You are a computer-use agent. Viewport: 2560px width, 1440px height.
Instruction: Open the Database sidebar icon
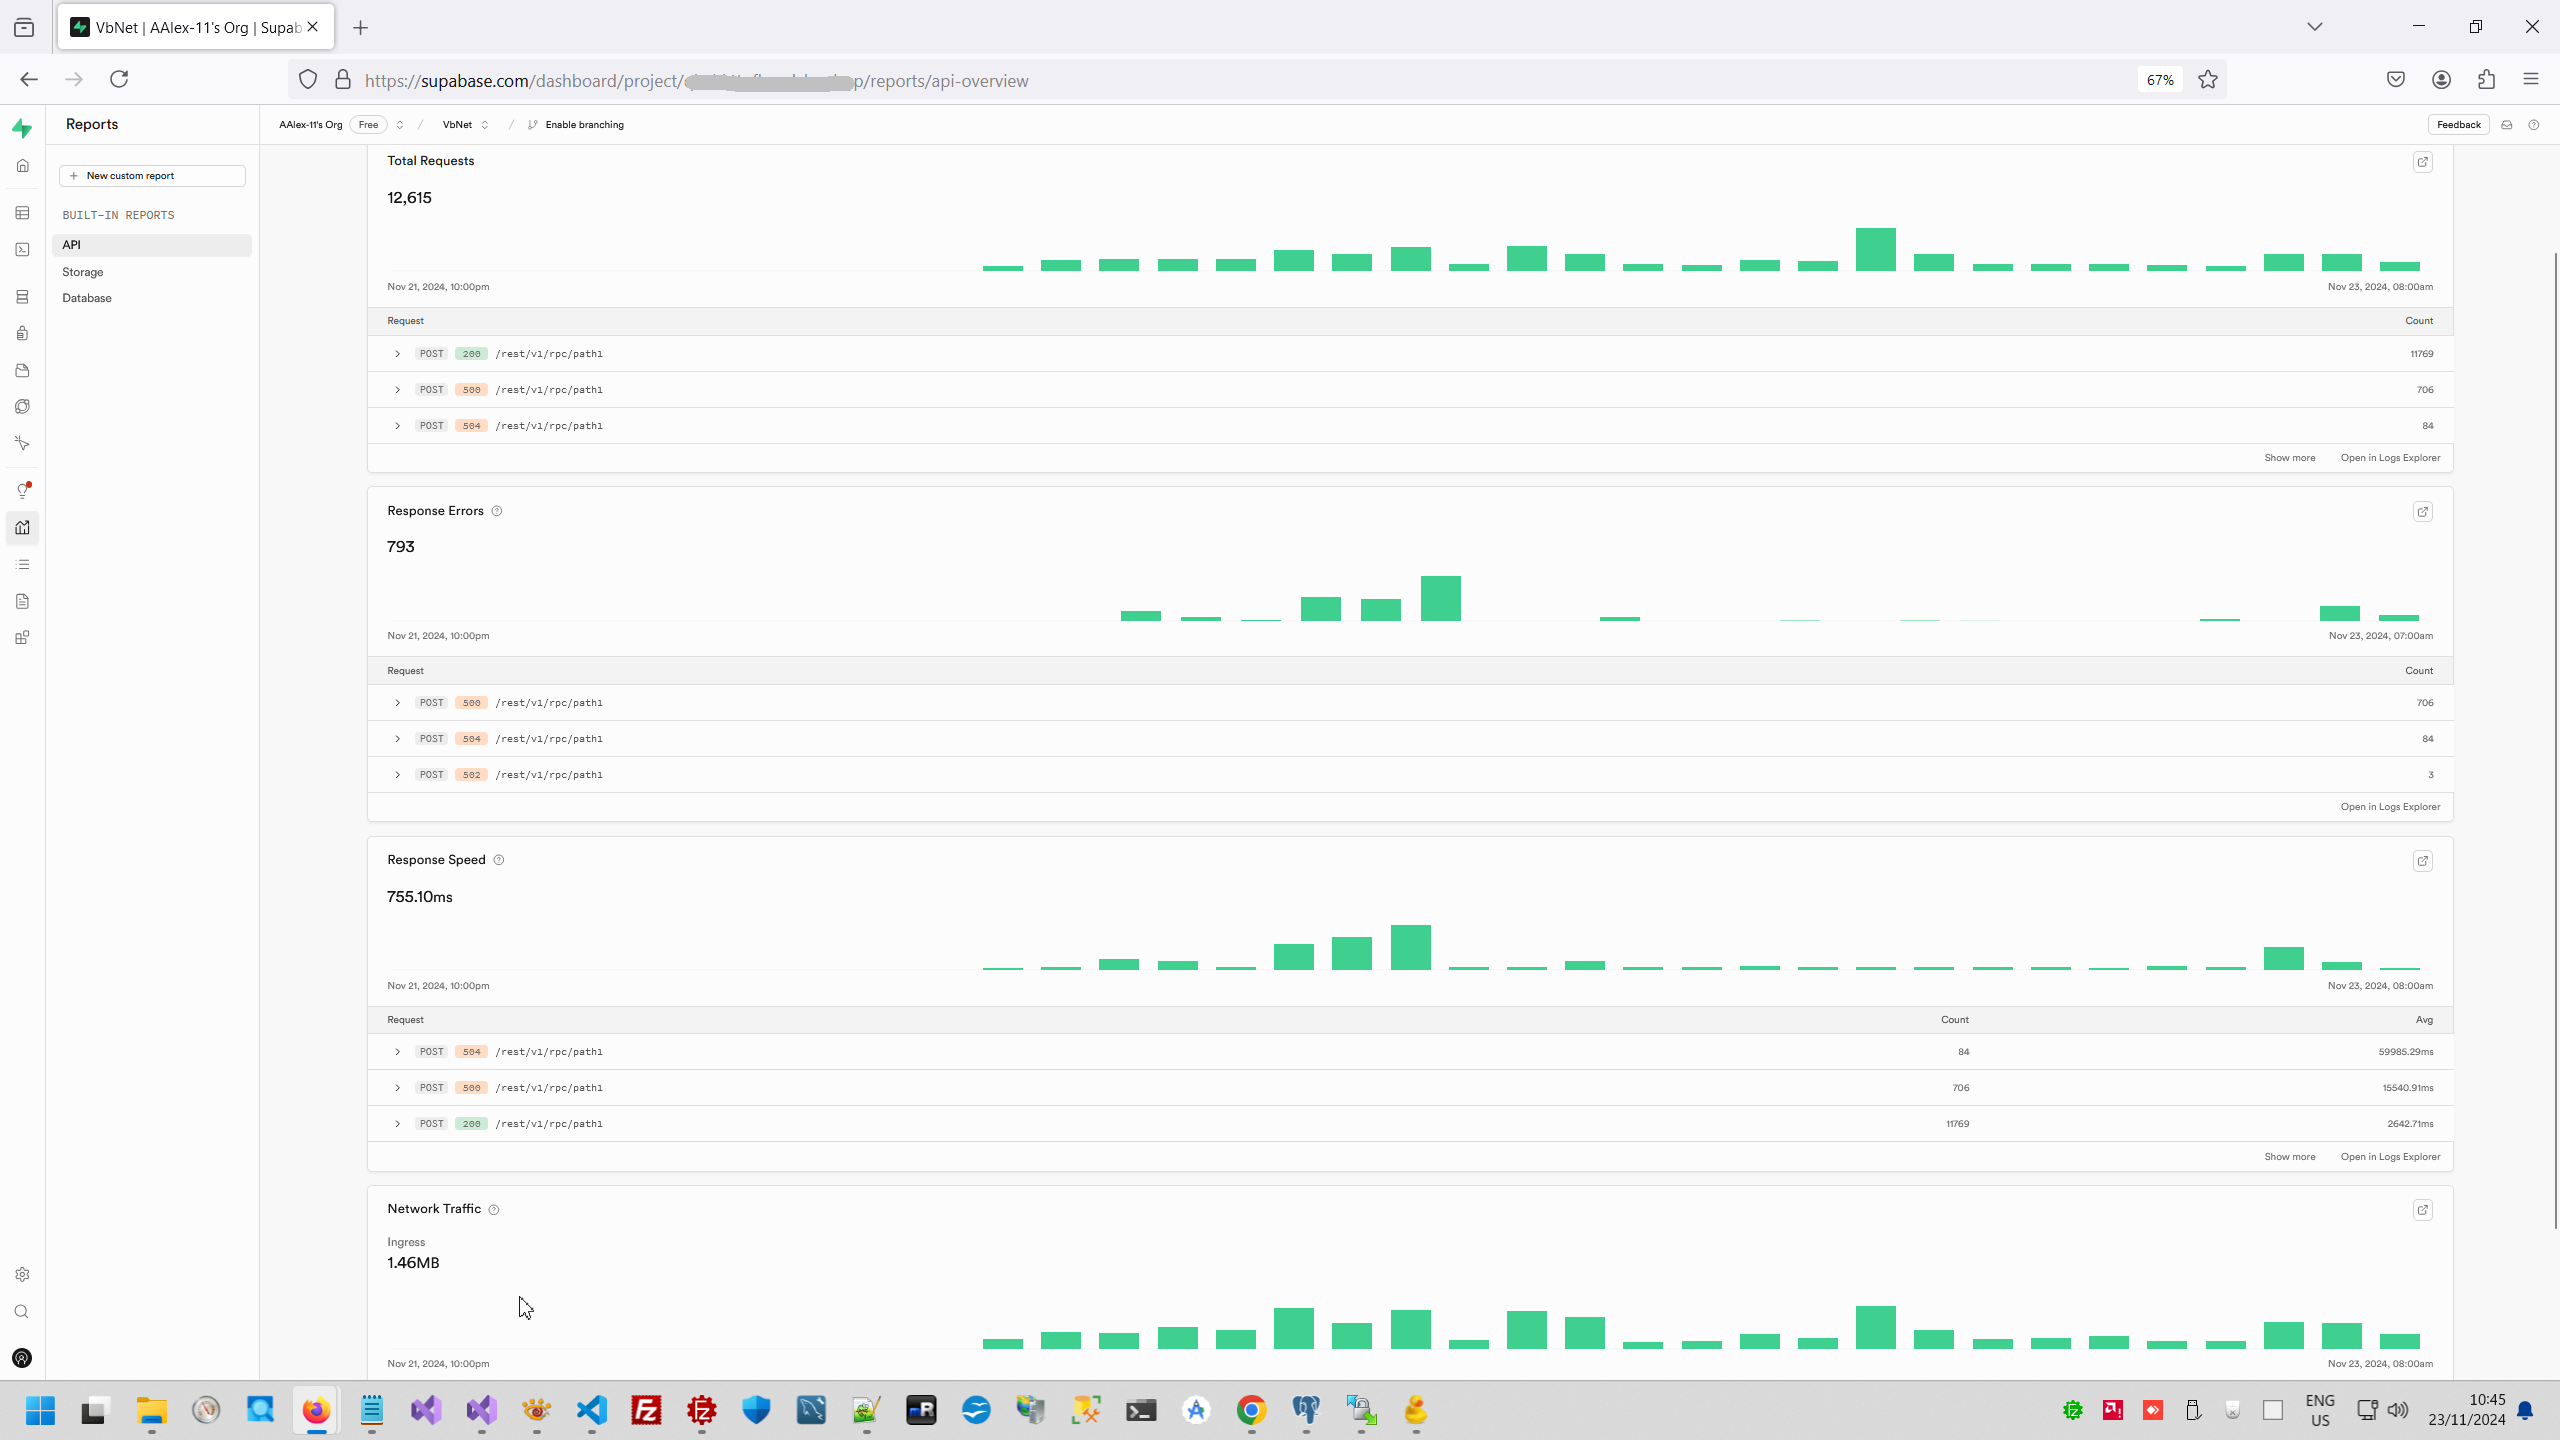tap(22, 297)
